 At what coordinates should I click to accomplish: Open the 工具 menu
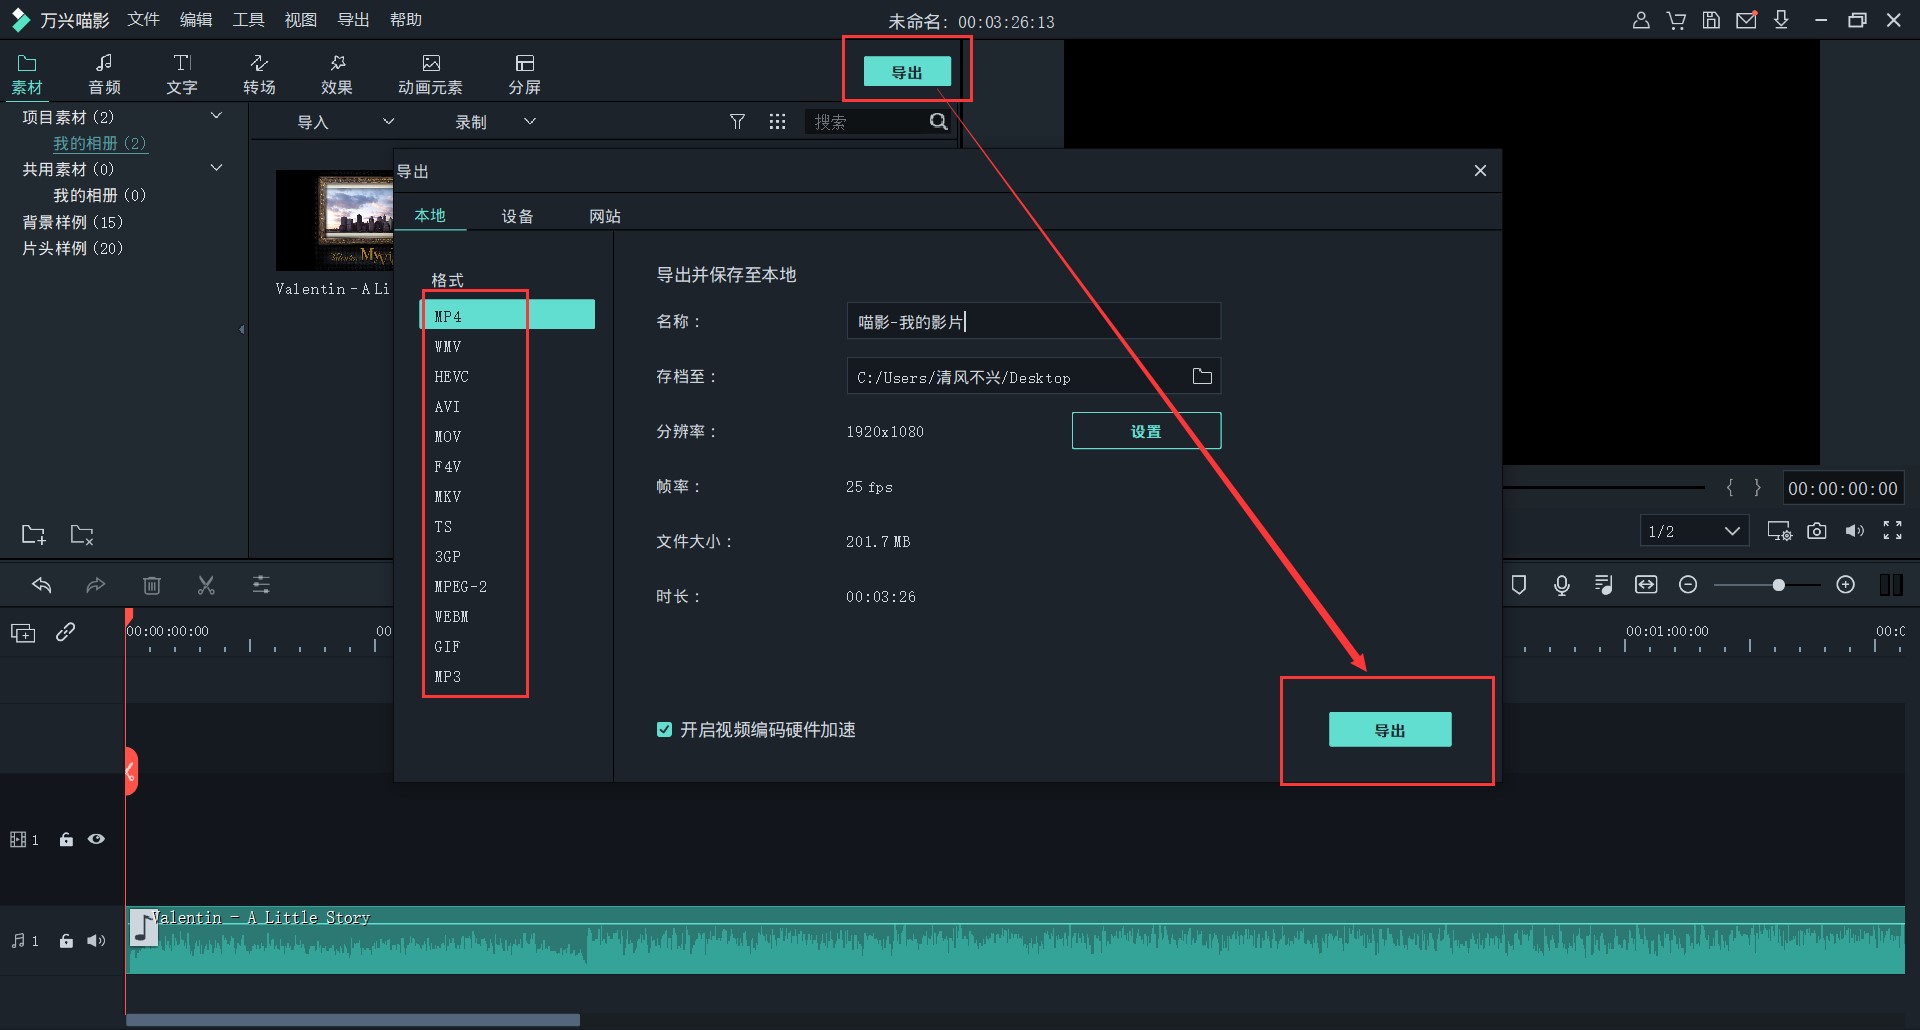click(248, 20)
